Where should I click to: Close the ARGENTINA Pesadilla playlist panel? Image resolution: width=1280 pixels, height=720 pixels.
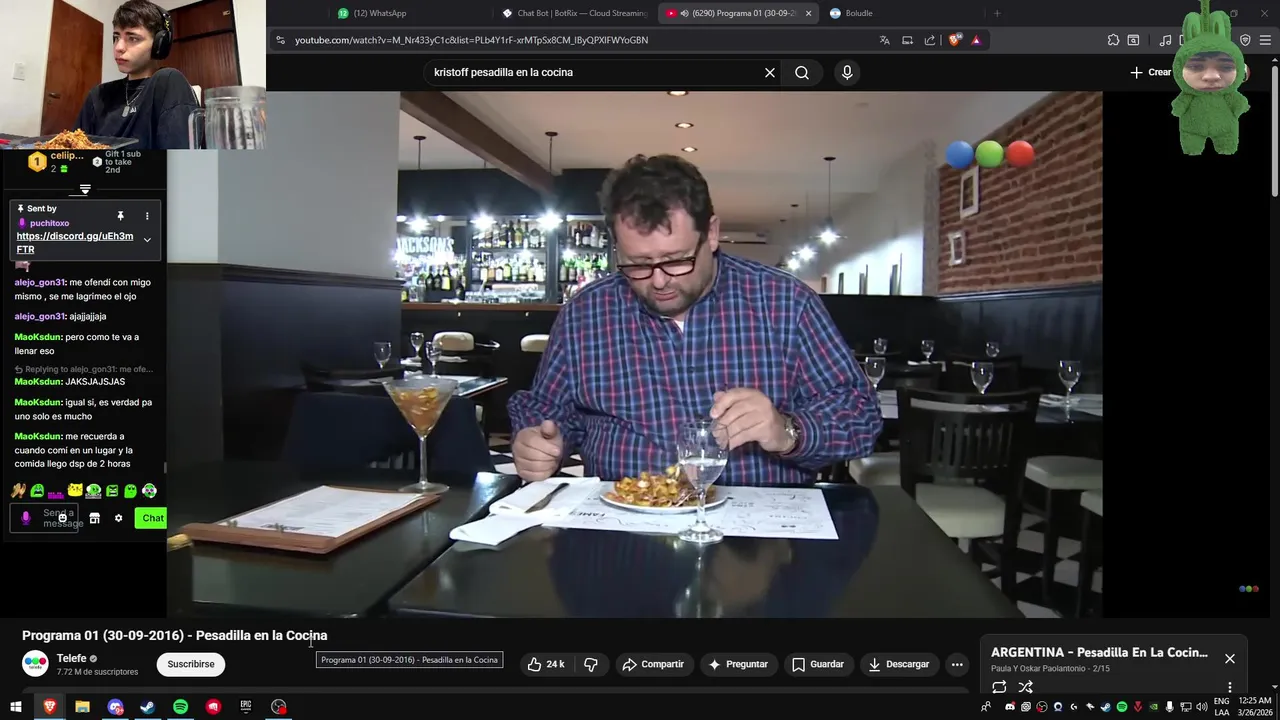1230,659
